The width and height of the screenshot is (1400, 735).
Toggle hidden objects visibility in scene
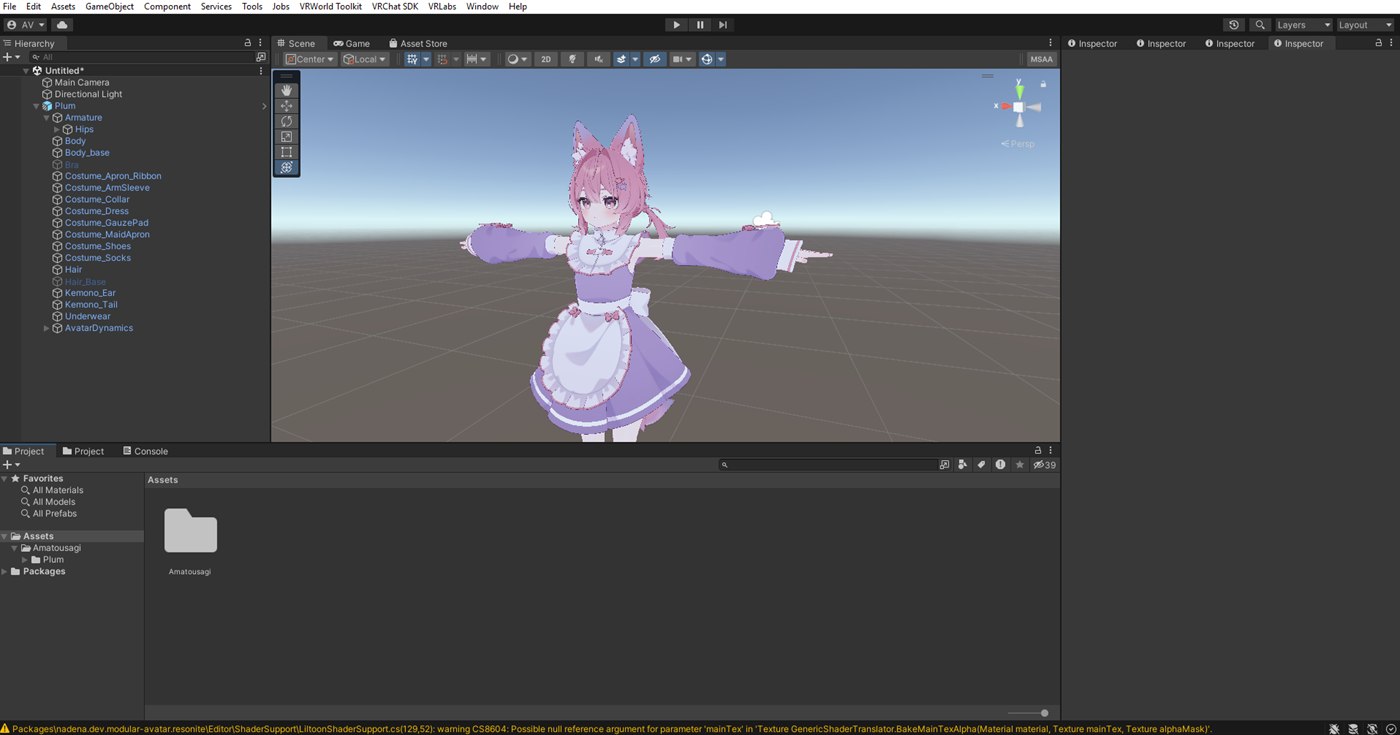(655, 59)
